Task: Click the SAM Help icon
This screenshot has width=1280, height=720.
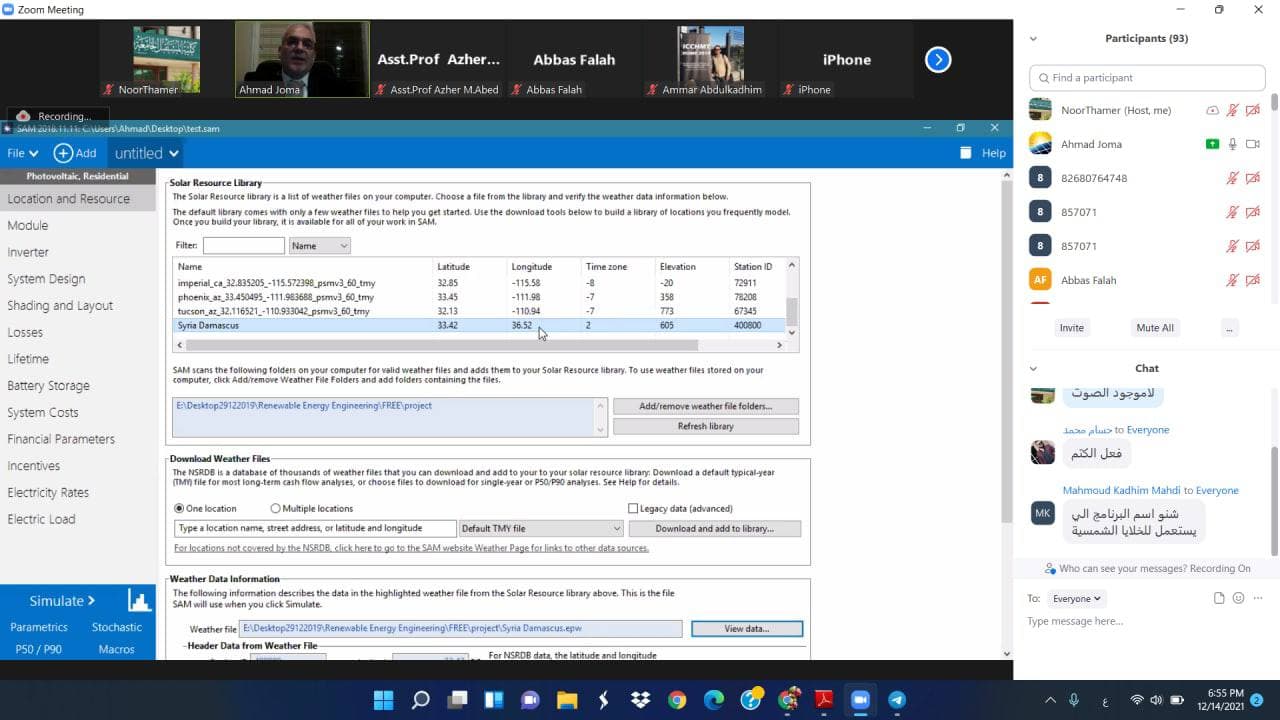Action: point(965,153)
